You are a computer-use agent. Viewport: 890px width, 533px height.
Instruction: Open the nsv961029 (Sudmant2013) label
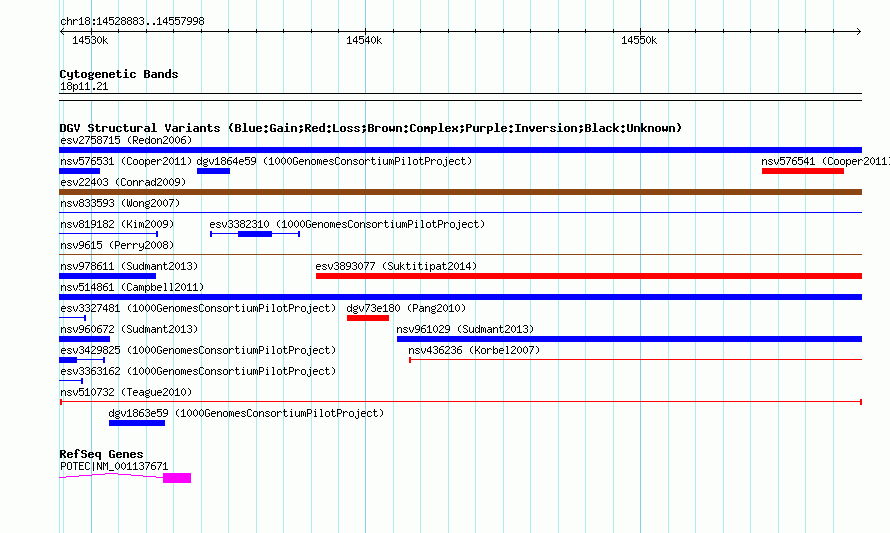(x=465, y=329)
